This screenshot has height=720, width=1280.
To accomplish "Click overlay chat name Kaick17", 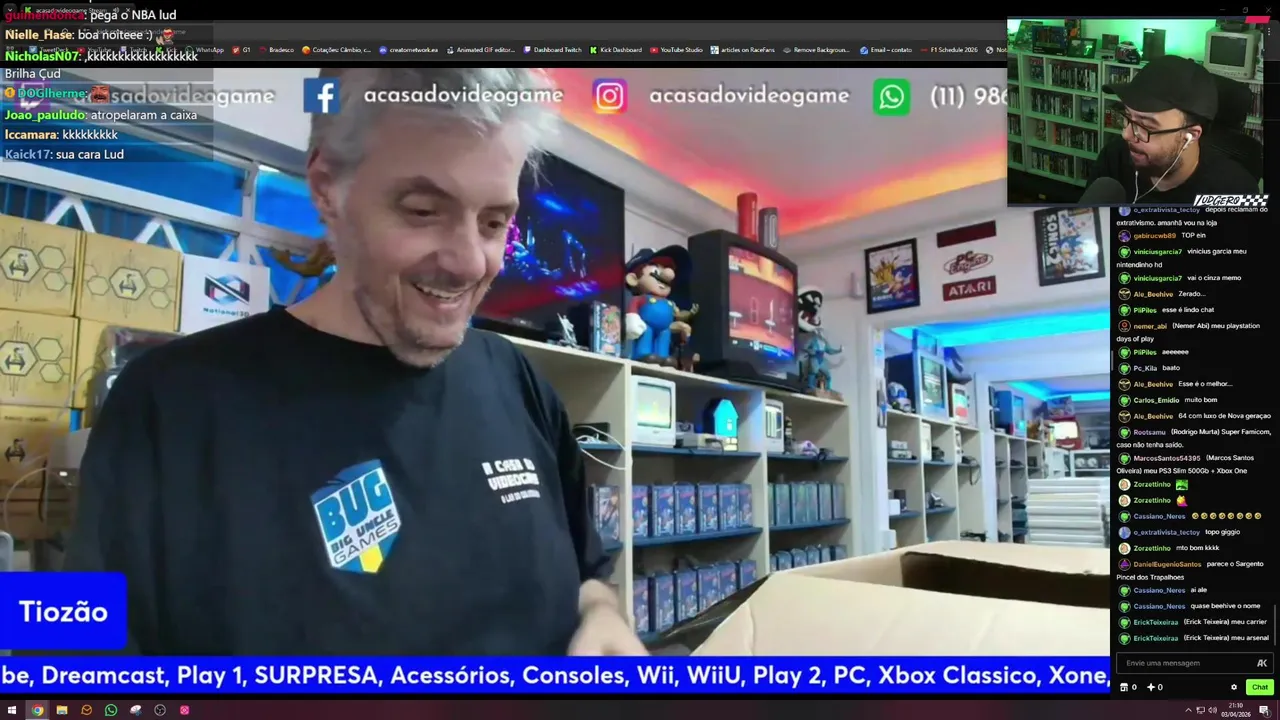I will point(28,155).
